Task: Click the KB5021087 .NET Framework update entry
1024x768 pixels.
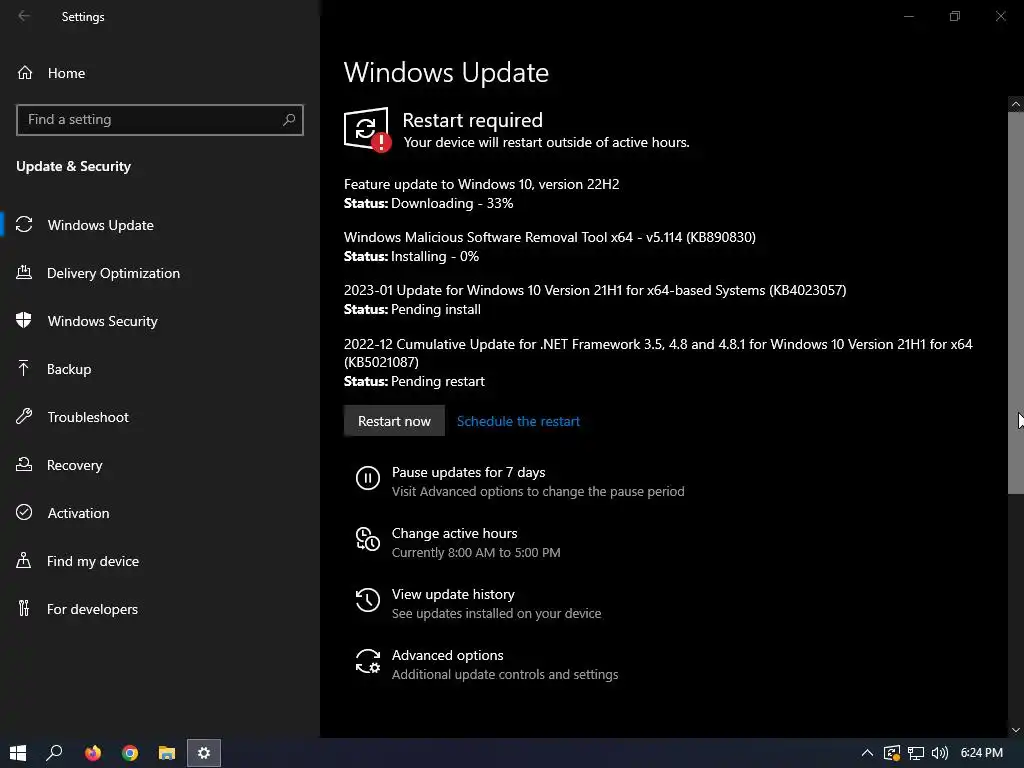Action: click(x=658, y=353)
